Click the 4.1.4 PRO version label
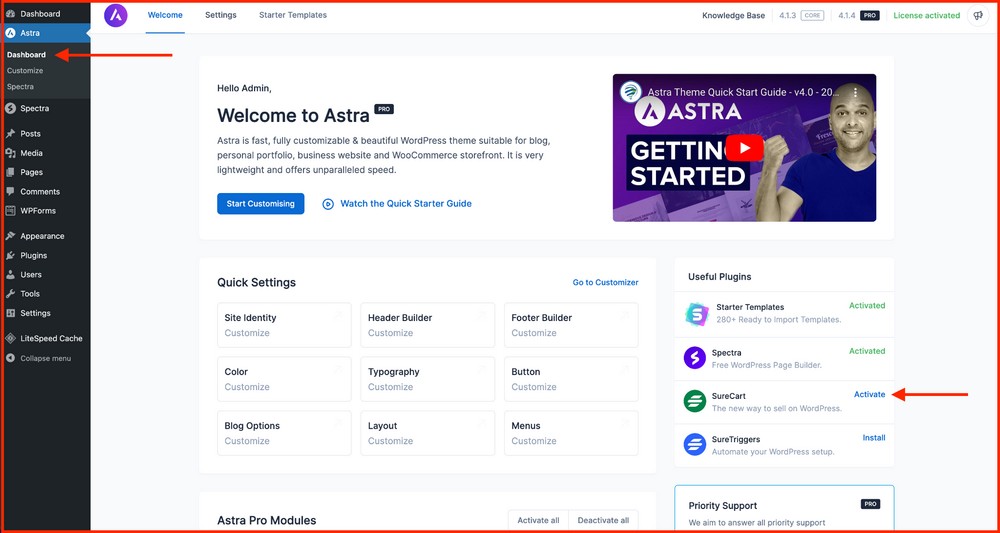This screenshot has width=1000, height=533. click(x=858, y=16)
